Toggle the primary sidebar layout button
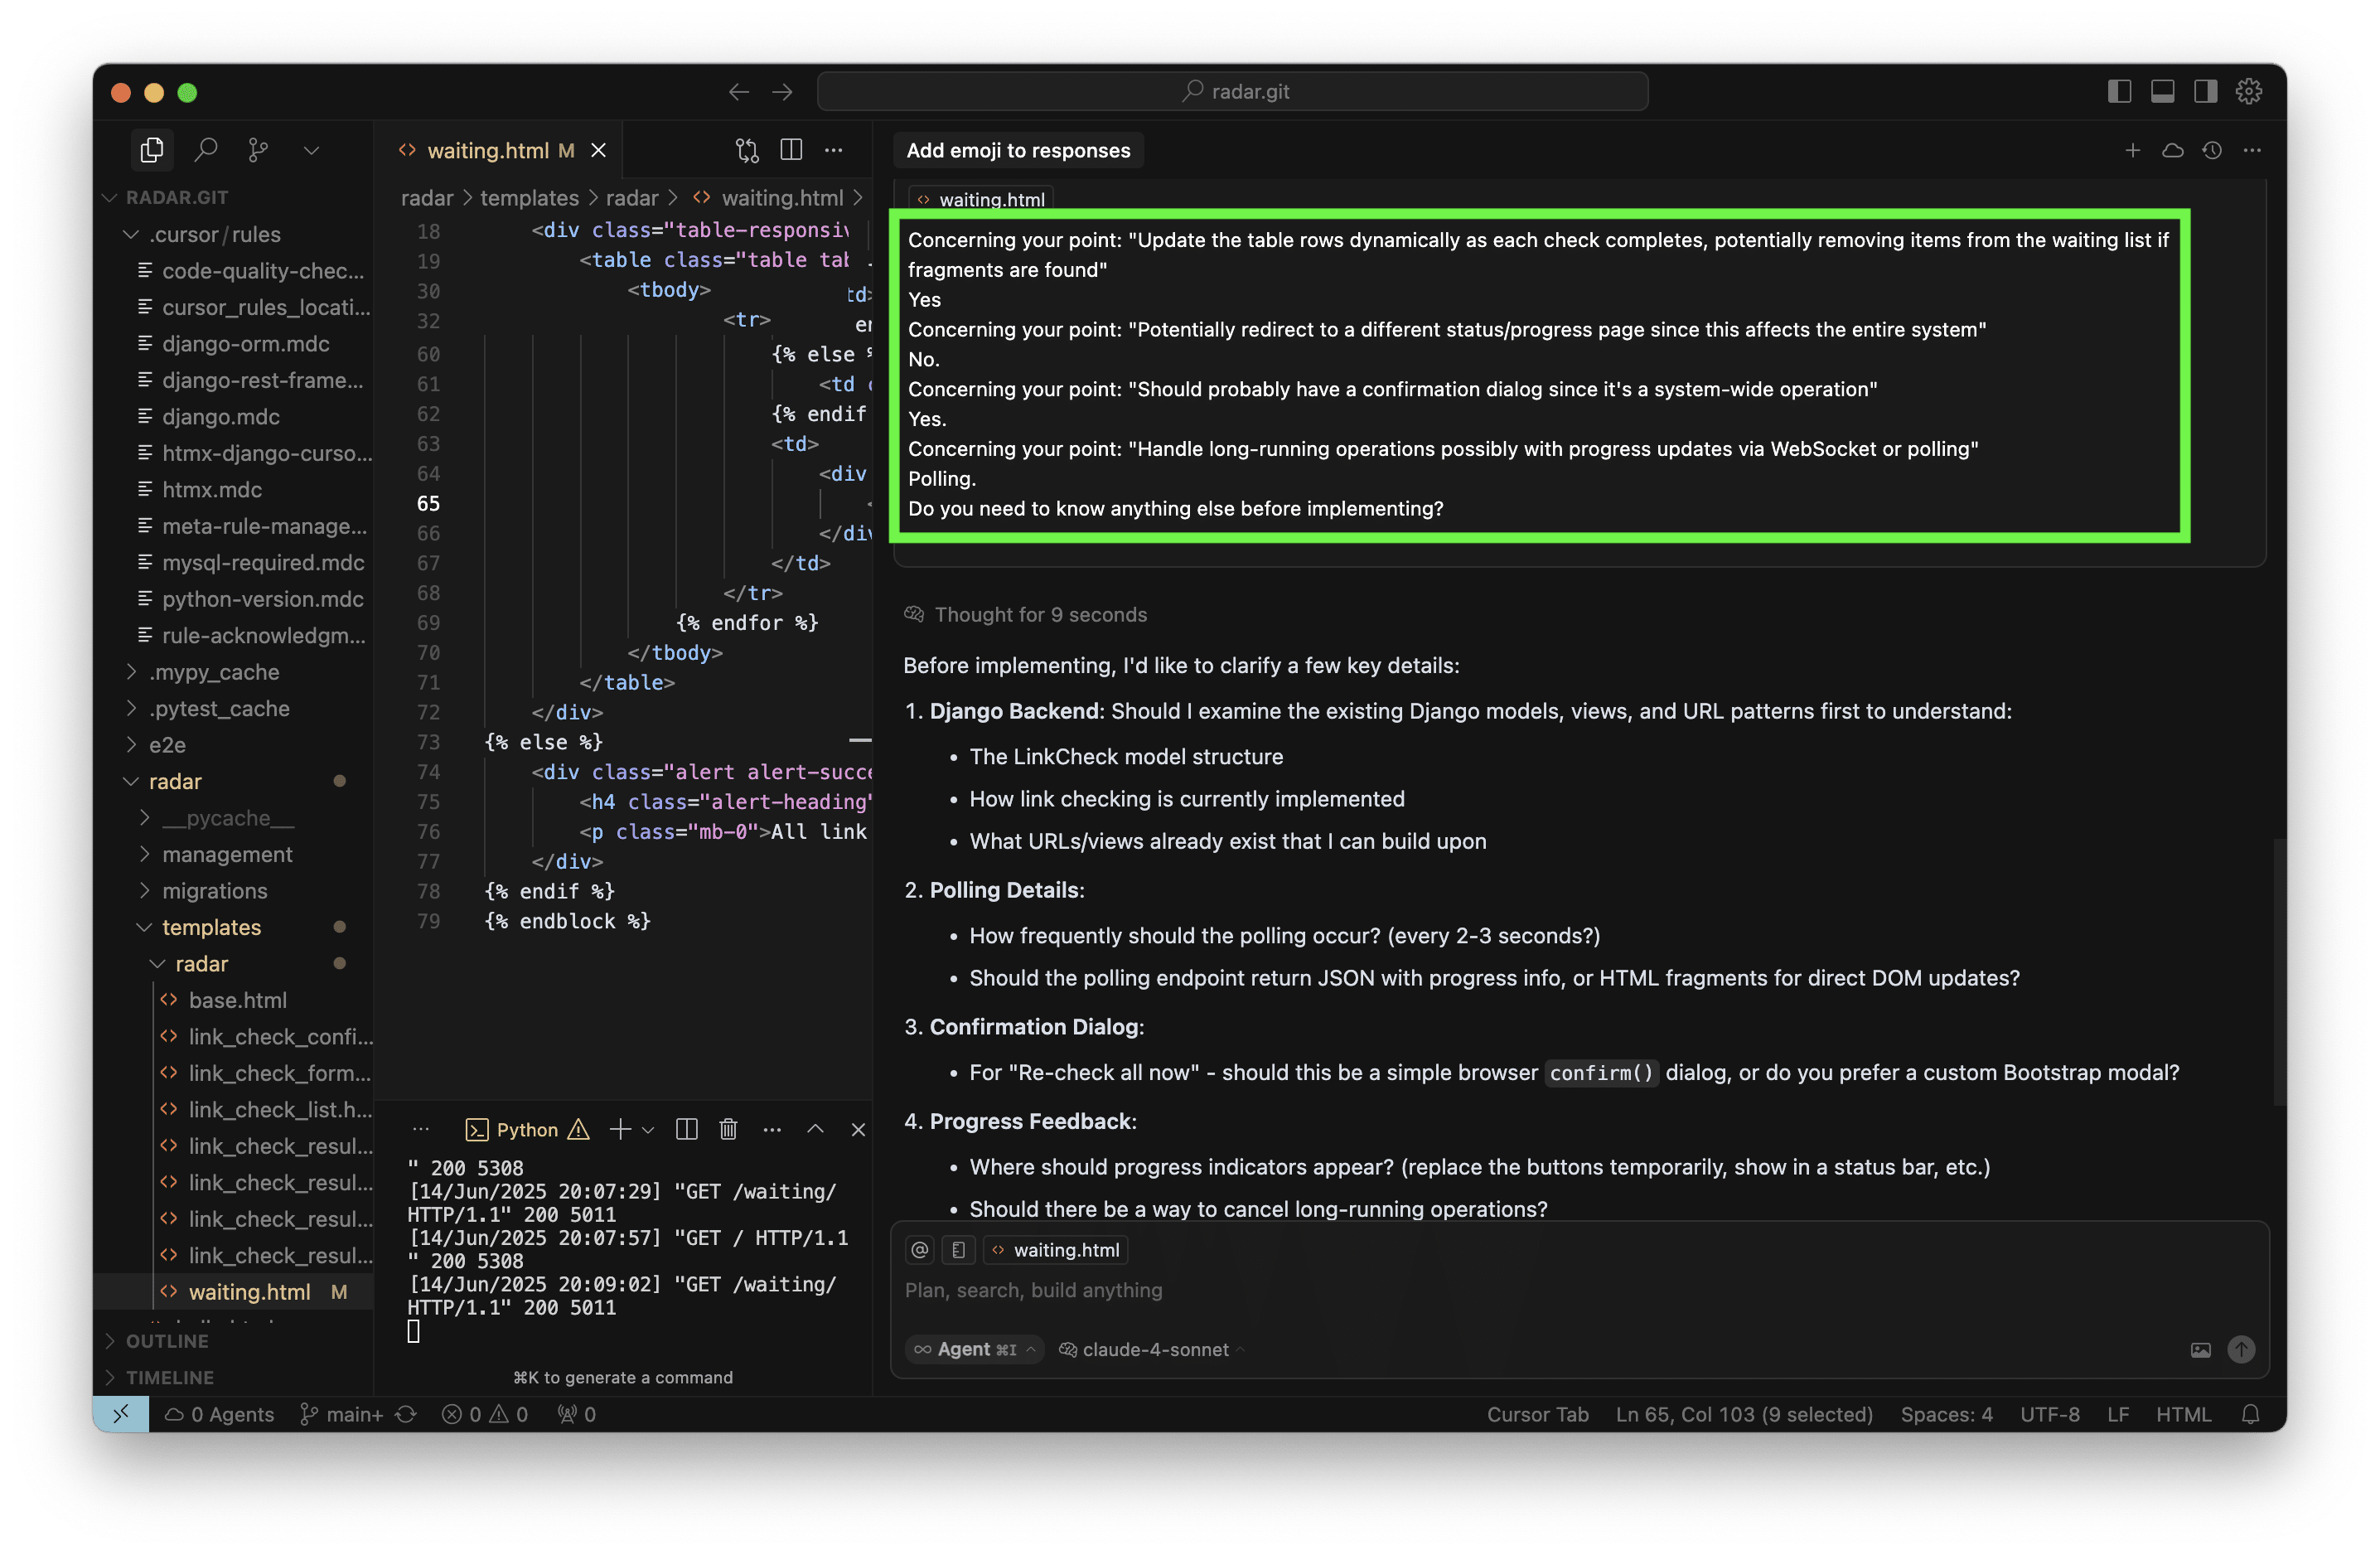Image resolution: width=2380 pixels, height=1555 pixels. point(2119,91)
